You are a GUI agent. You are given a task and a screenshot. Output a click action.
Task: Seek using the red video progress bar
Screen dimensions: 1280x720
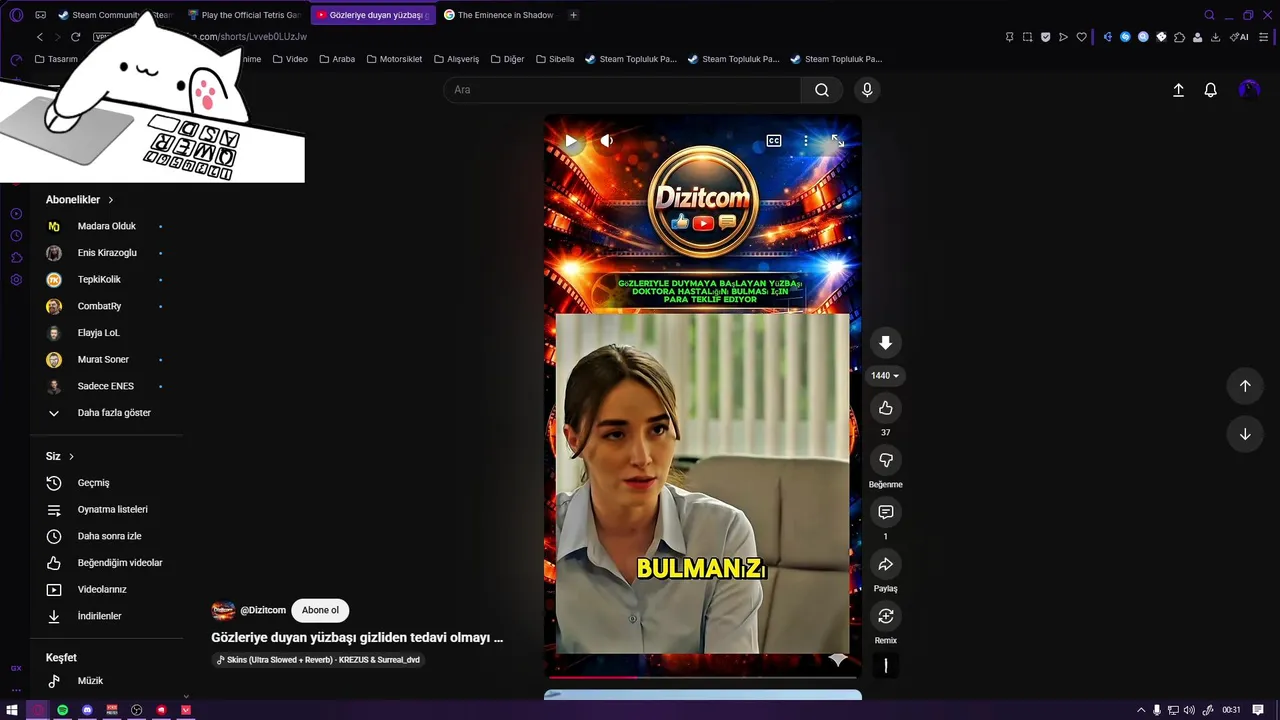tap(703, 677)
